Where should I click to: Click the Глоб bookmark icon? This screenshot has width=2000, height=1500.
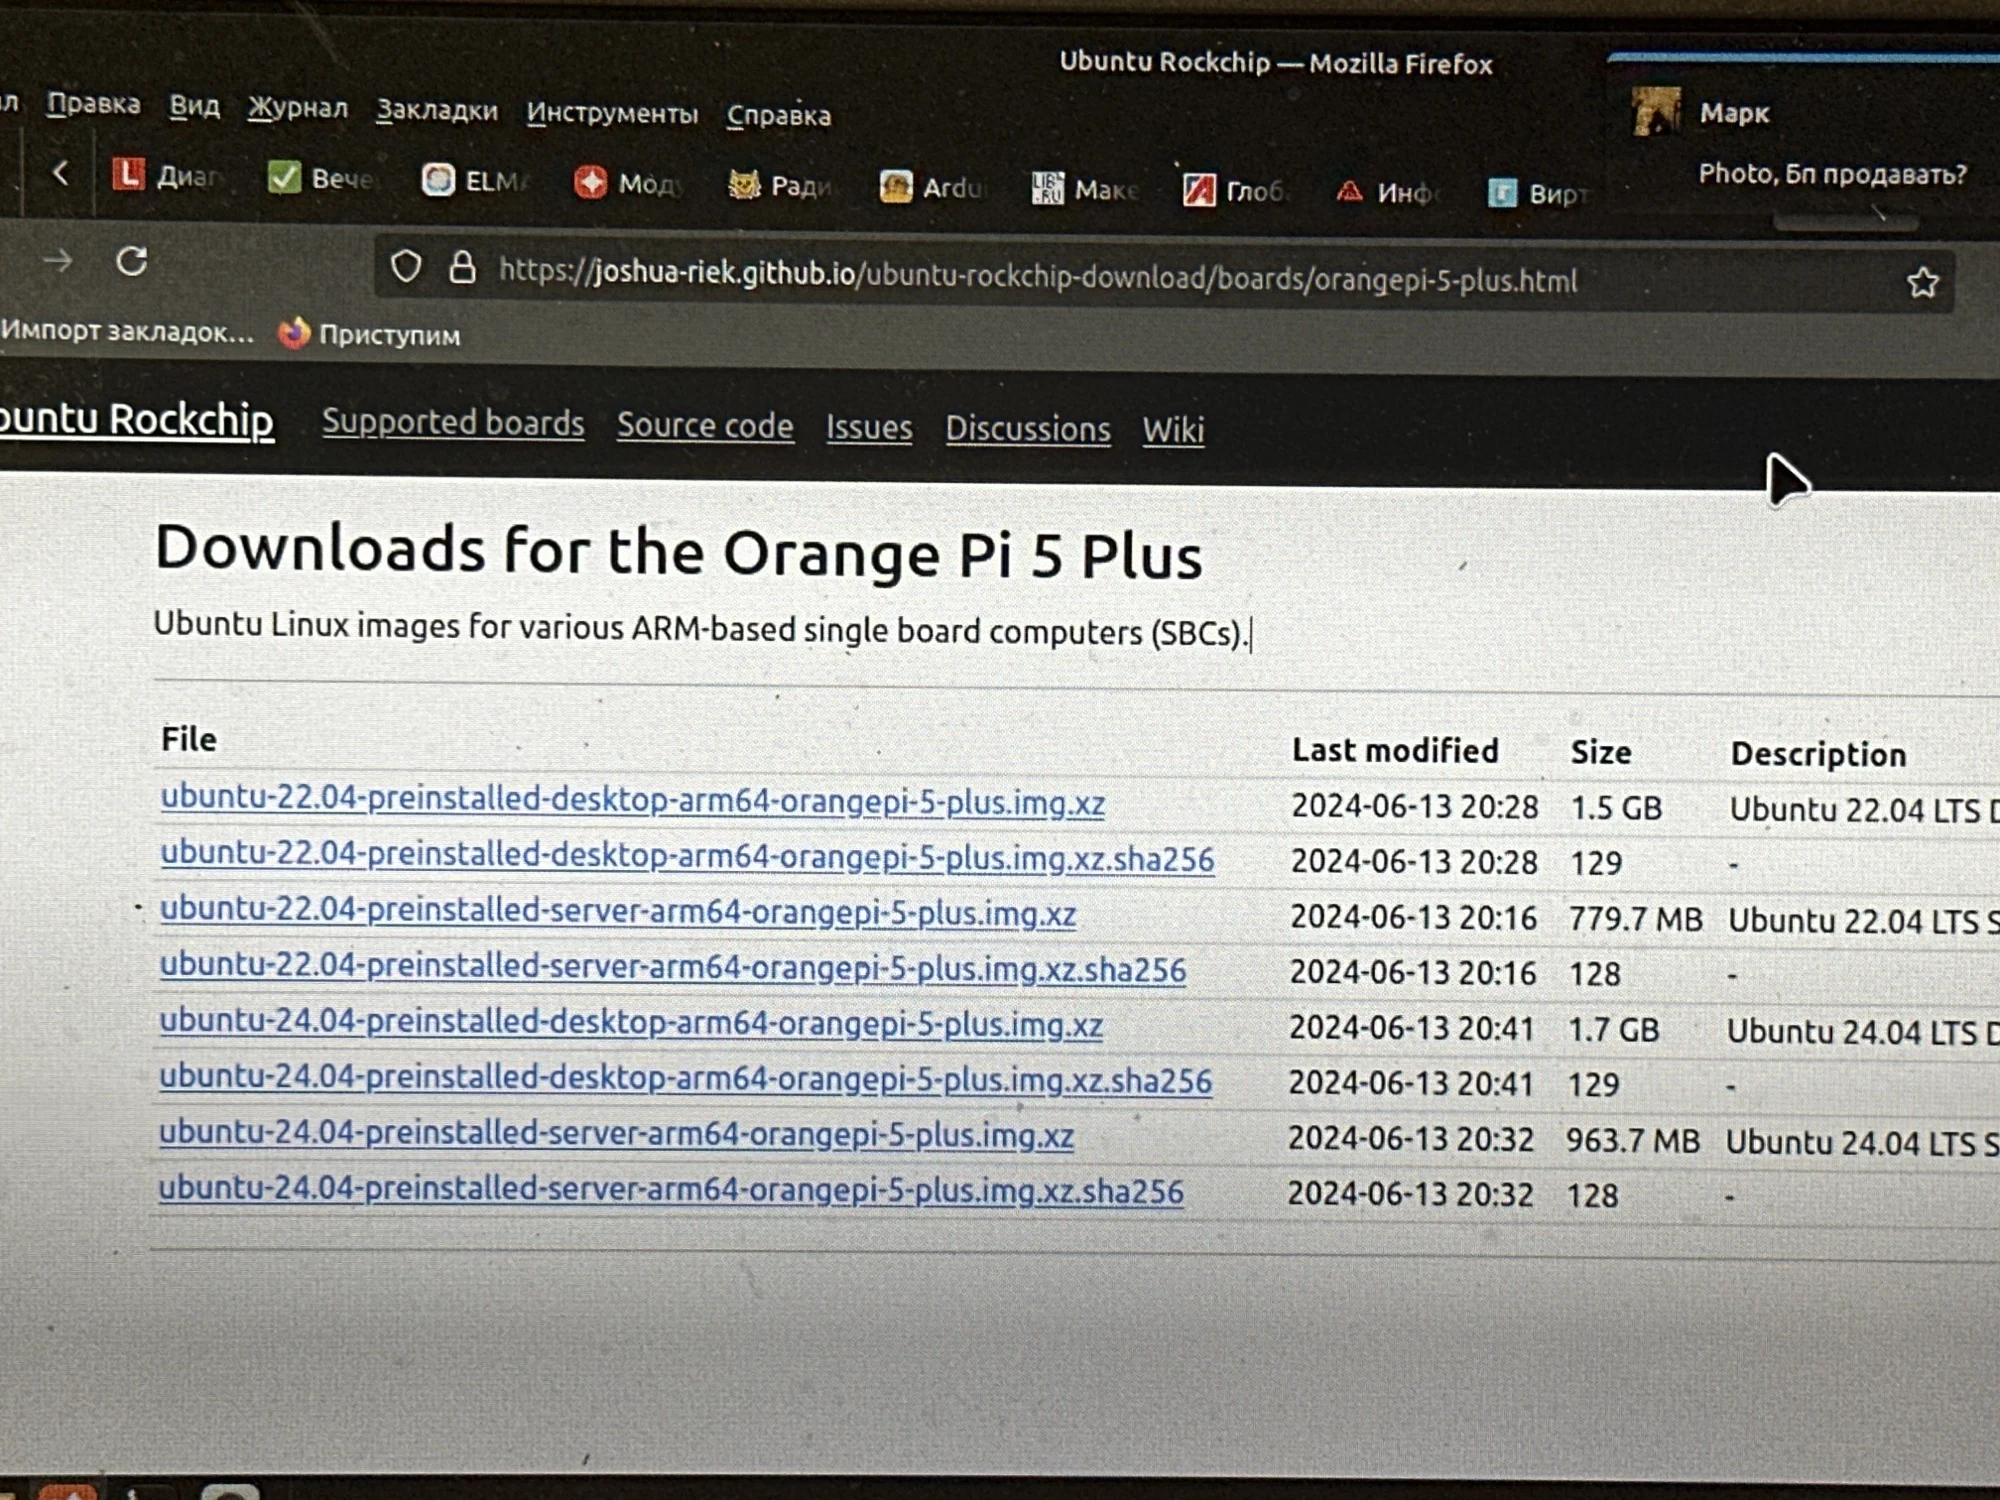(x=1199, y=189)
